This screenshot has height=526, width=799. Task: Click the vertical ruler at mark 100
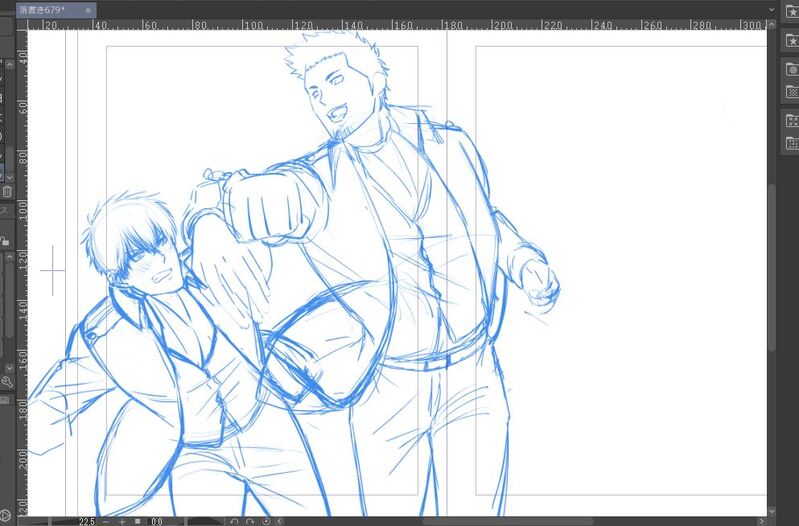coord(22,209)
